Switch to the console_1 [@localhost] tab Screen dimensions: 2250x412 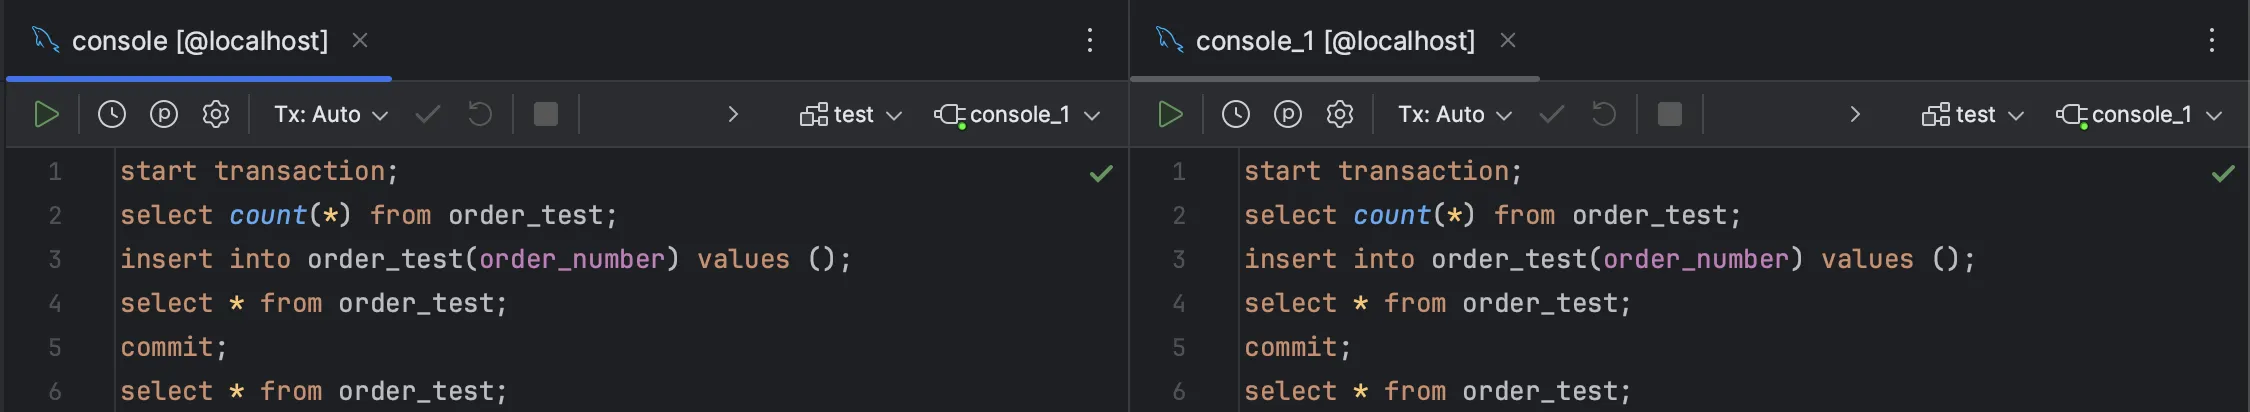(x=1334, y=41)
